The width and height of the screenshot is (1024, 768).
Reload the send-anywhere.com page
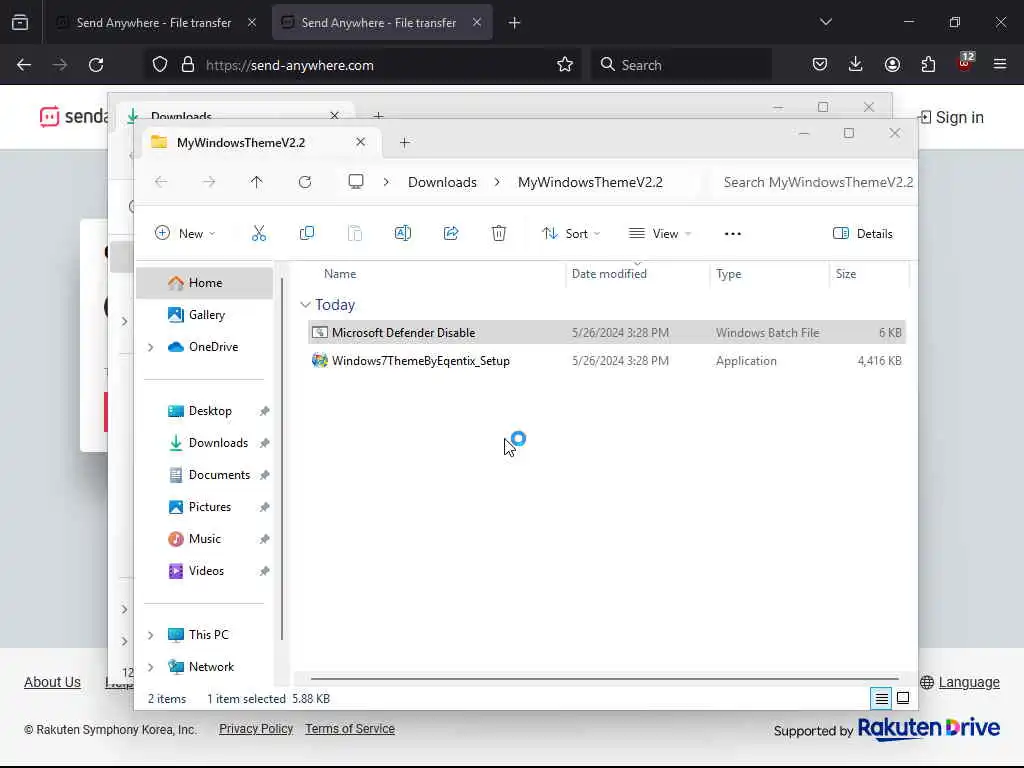96,65
